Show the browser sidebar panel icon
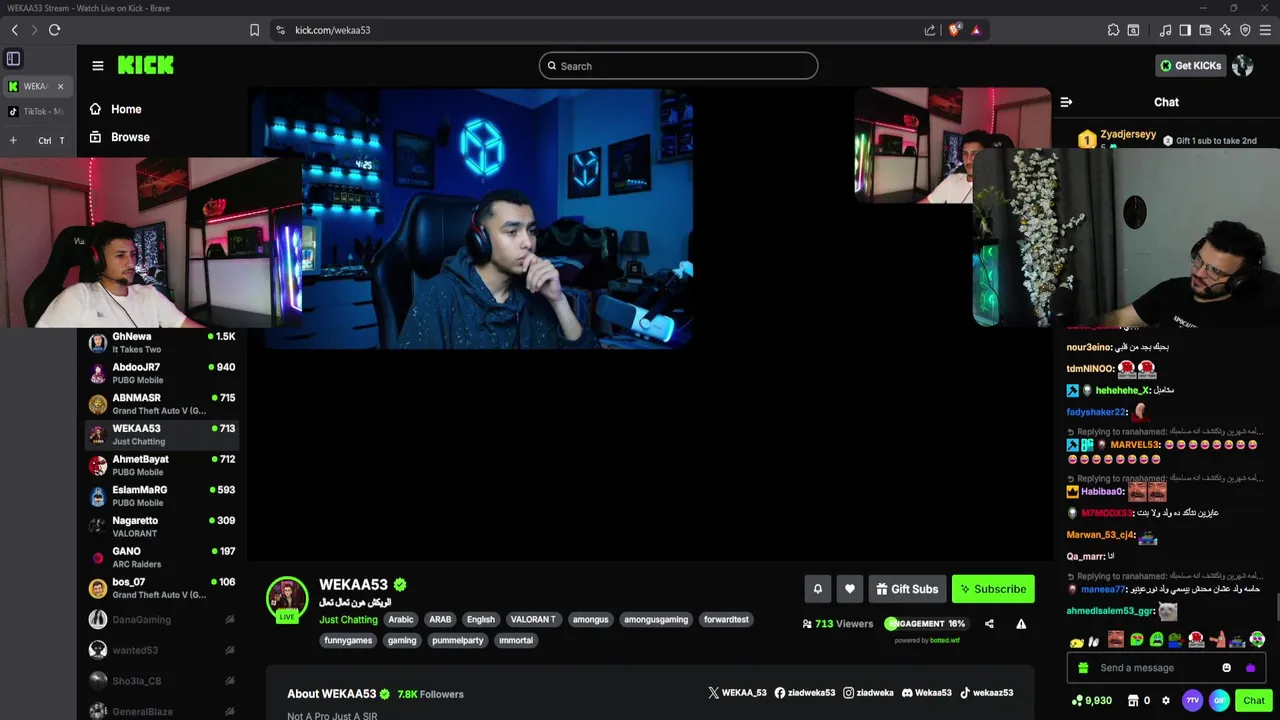The height and width of the screenshot is (720, 1280). [1185, 30]
